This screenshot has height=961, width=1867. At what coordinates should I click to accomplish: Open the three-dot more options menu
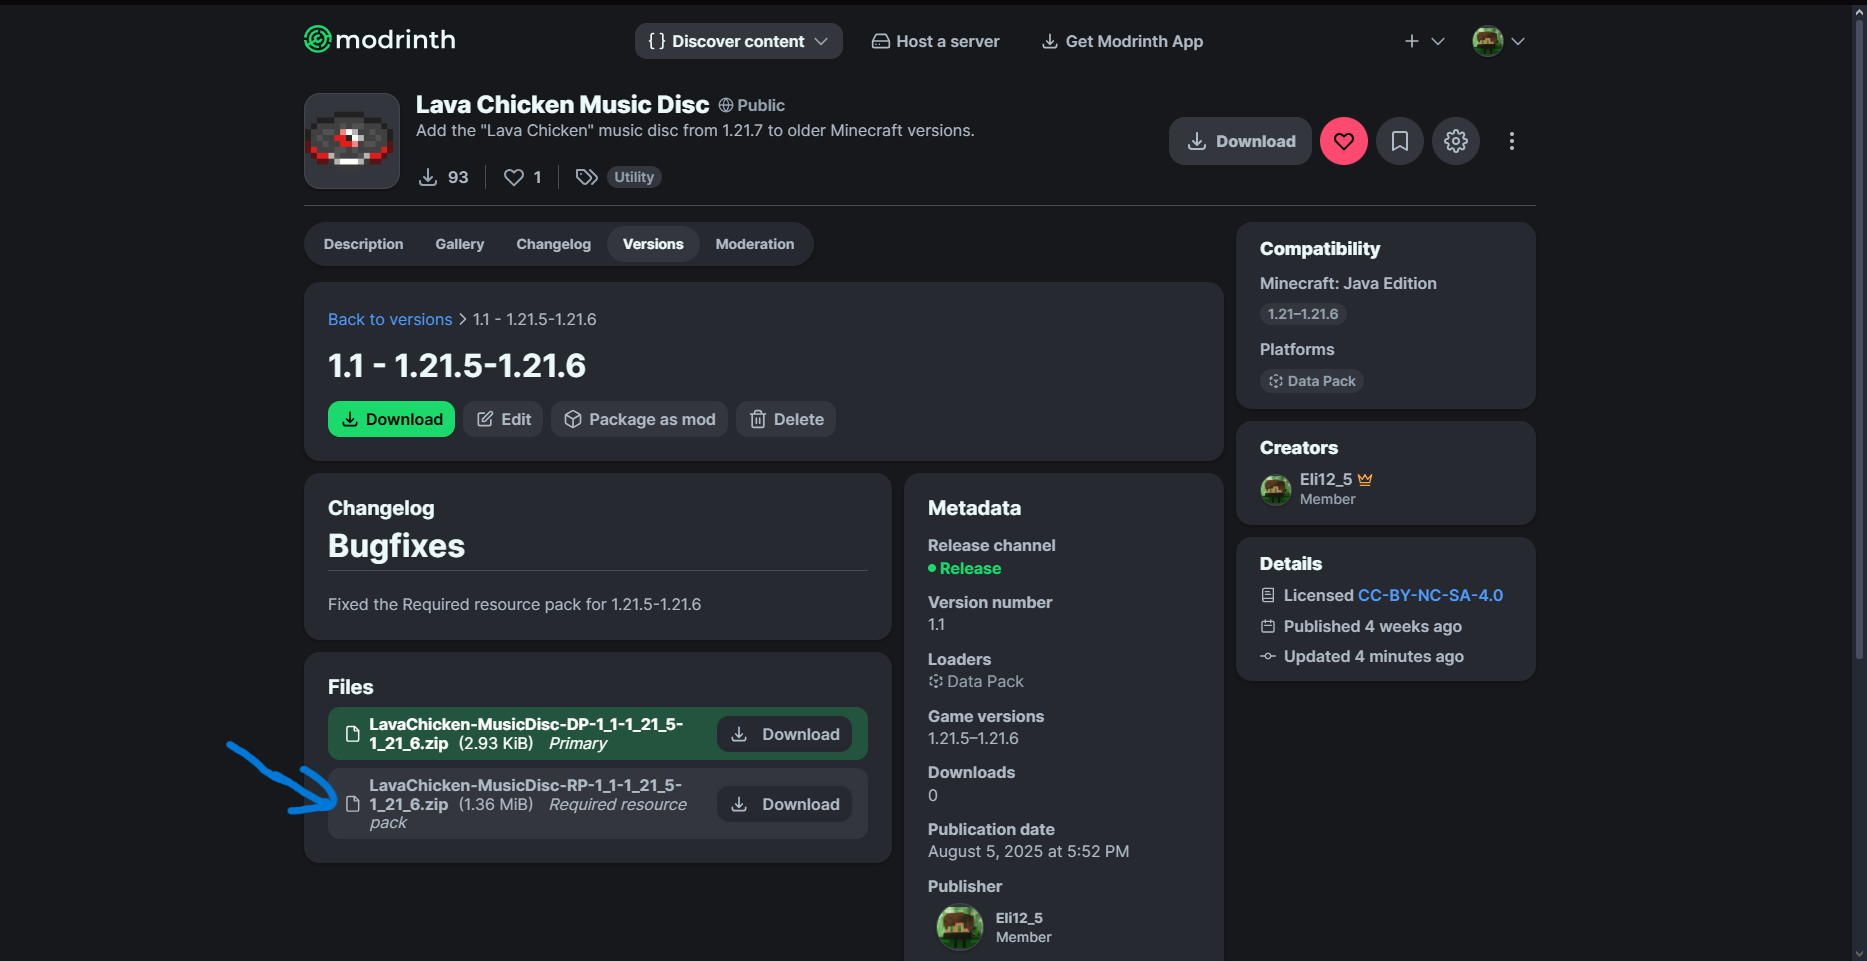pyautogui.click(x=1511, y=141)
